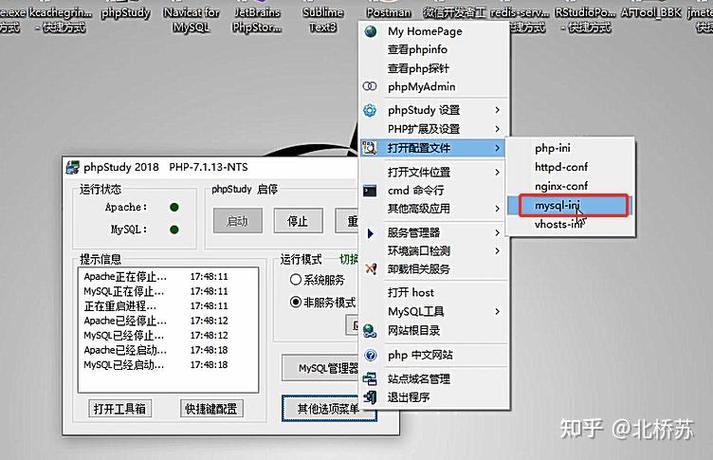713x460 pixels.
Task: Choose 打开 host menu entry
Action: point(434,293)
